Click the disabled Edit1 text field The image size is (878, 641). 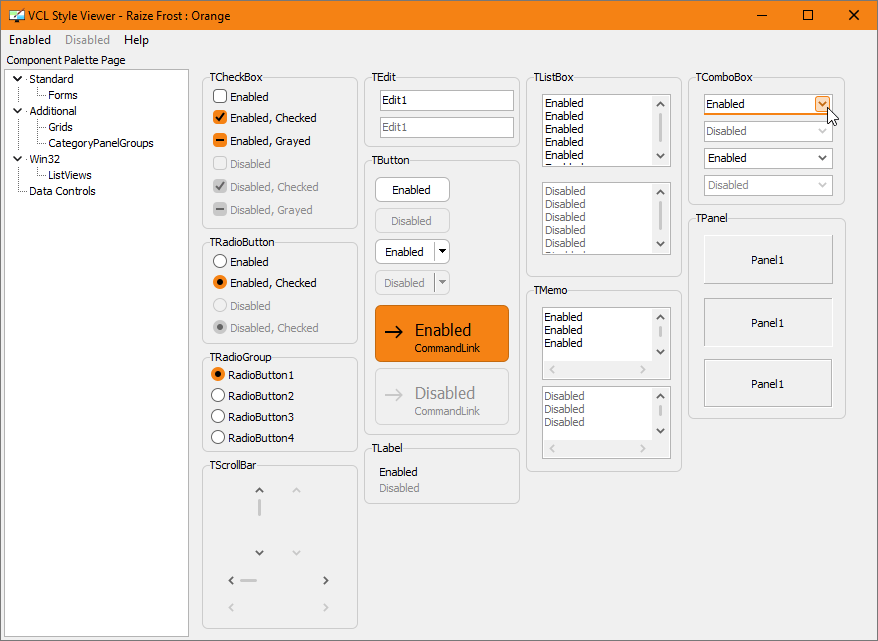(447, 127)
